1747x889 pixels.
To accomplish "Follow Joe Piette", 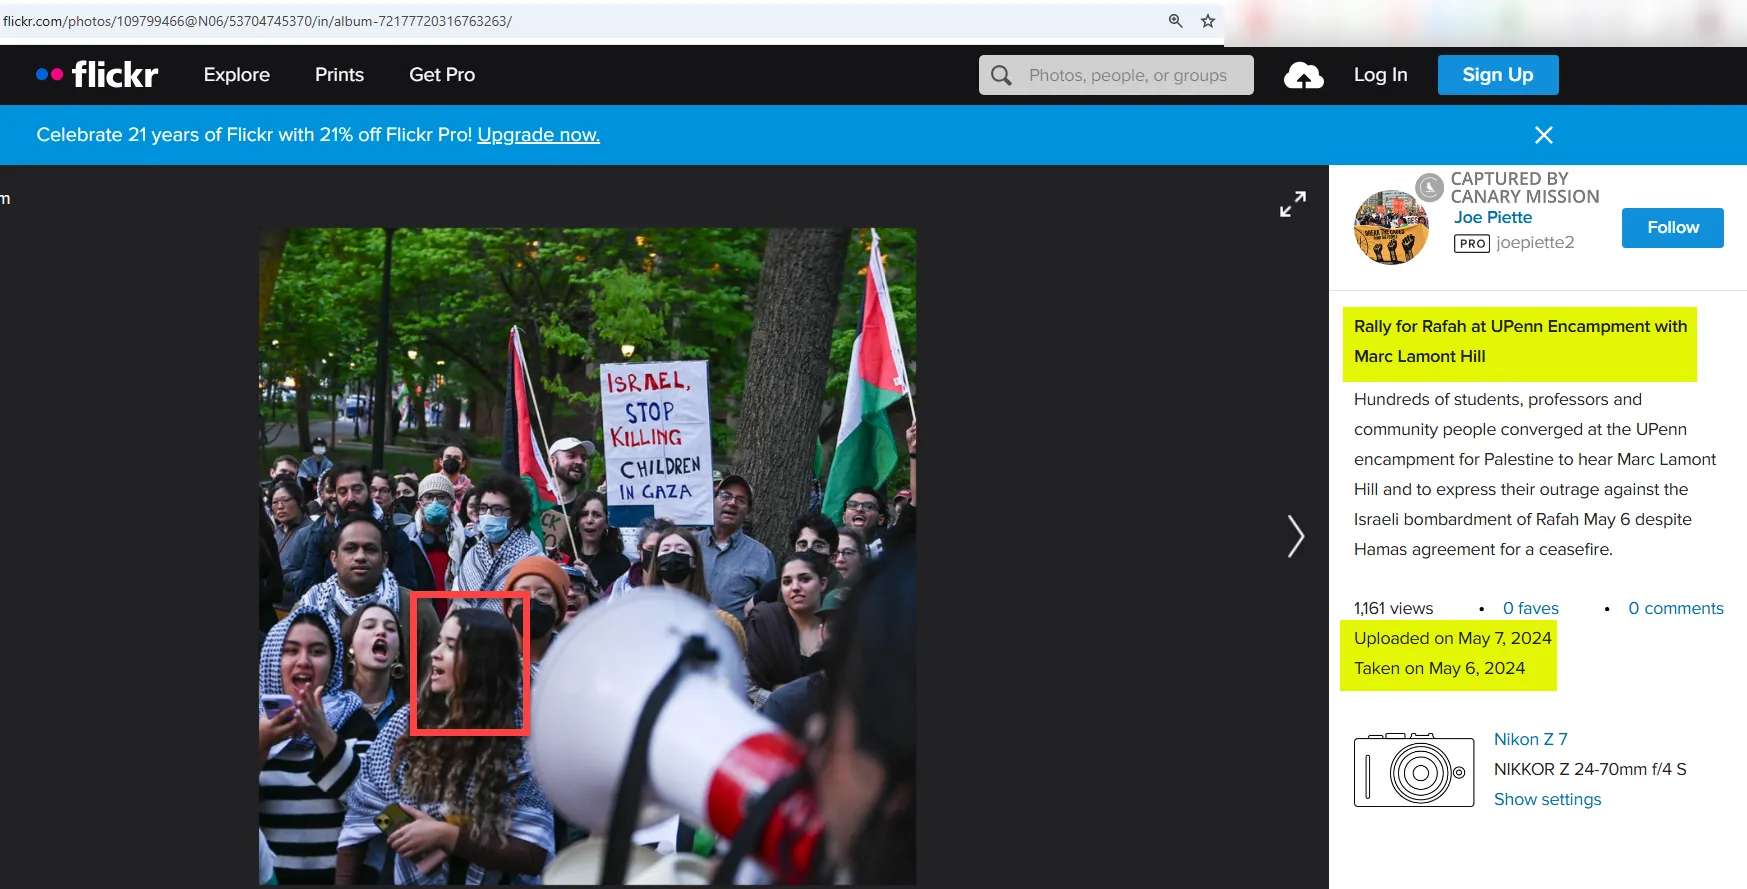I will 1672,228.
